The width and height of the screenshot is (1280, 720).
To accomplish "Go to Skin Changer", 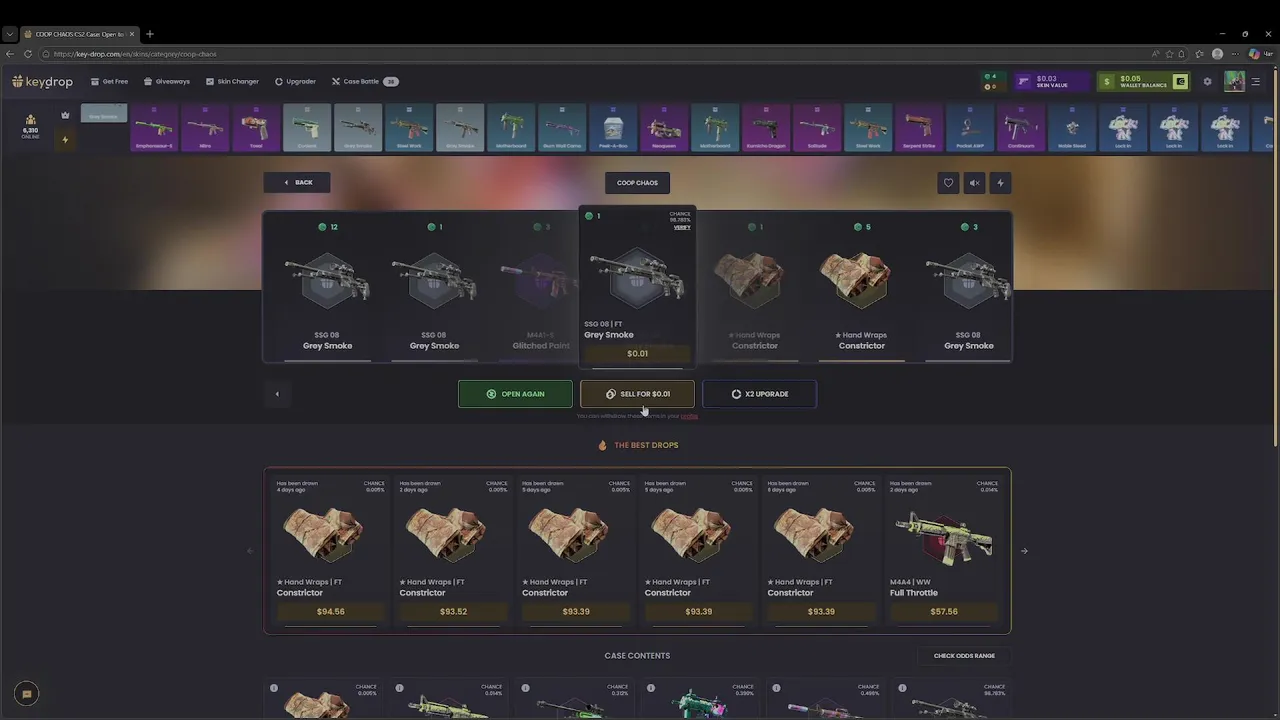I will (232, 81).
